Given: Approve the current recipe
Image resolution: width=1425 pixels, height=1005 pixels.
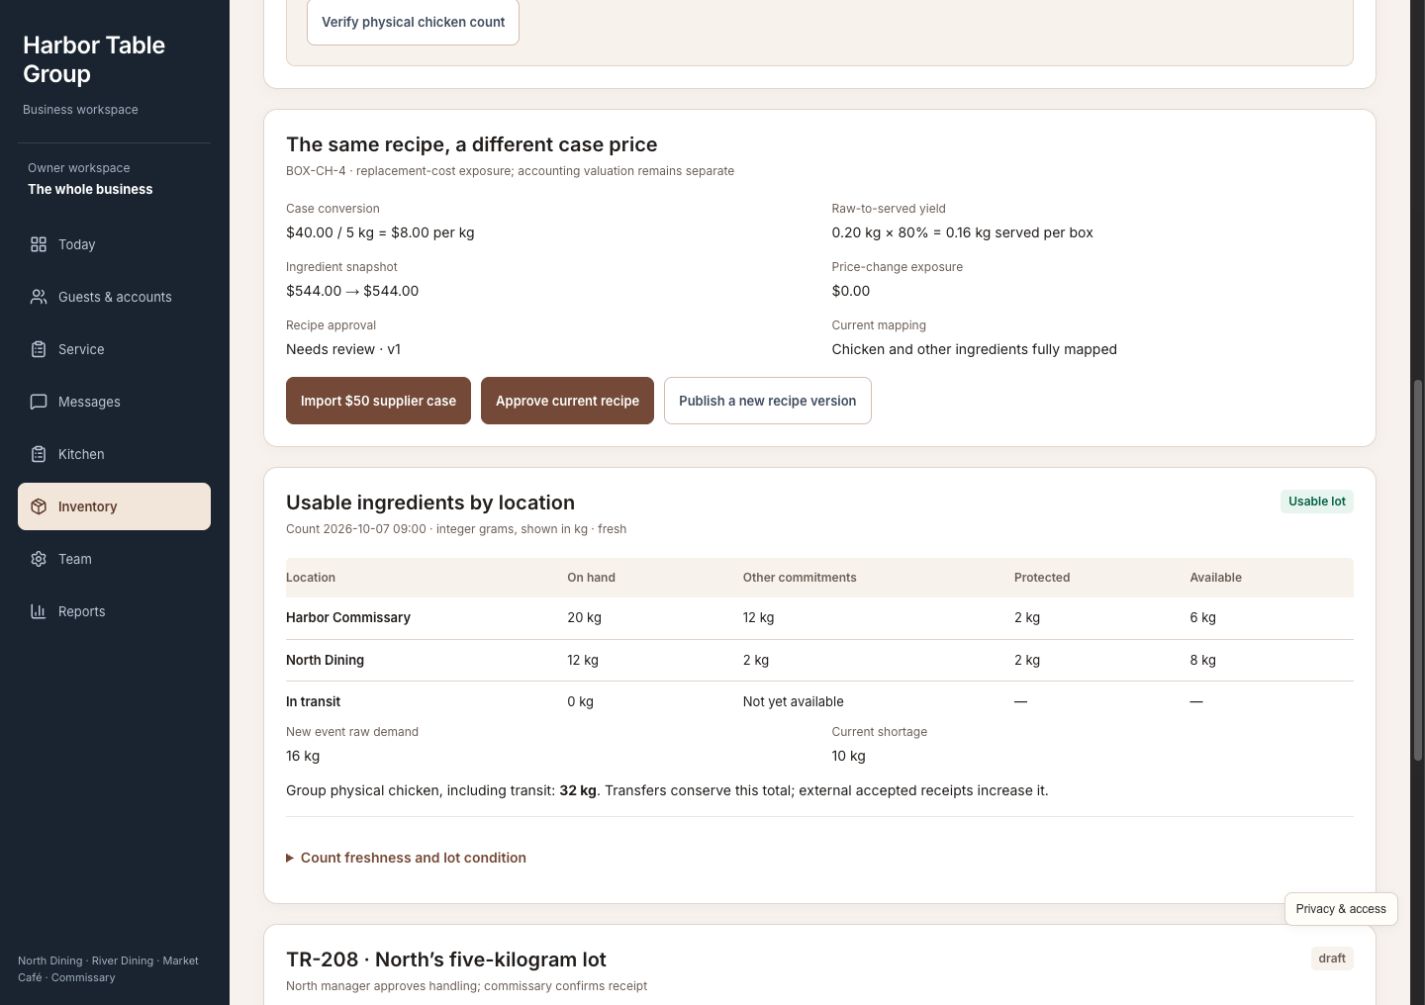Looking at the screenshot, I should click(567, 401).
